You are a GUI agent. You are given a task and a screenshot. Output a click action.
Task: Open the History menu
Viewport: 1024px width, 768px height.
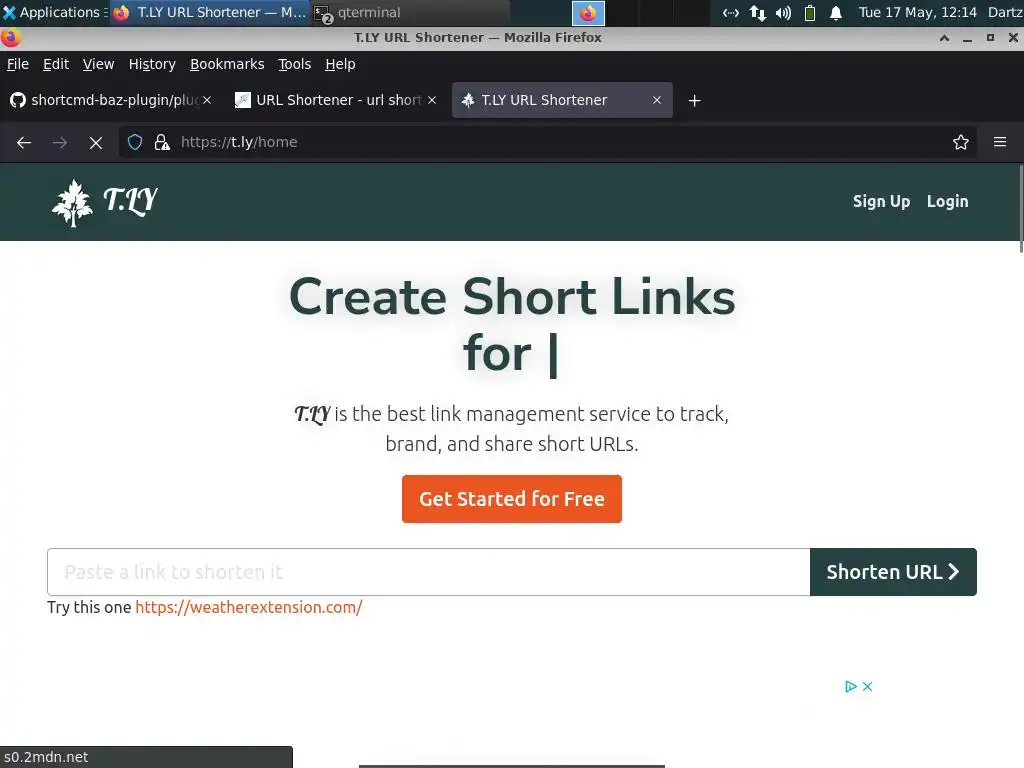(x=152, y=64)
